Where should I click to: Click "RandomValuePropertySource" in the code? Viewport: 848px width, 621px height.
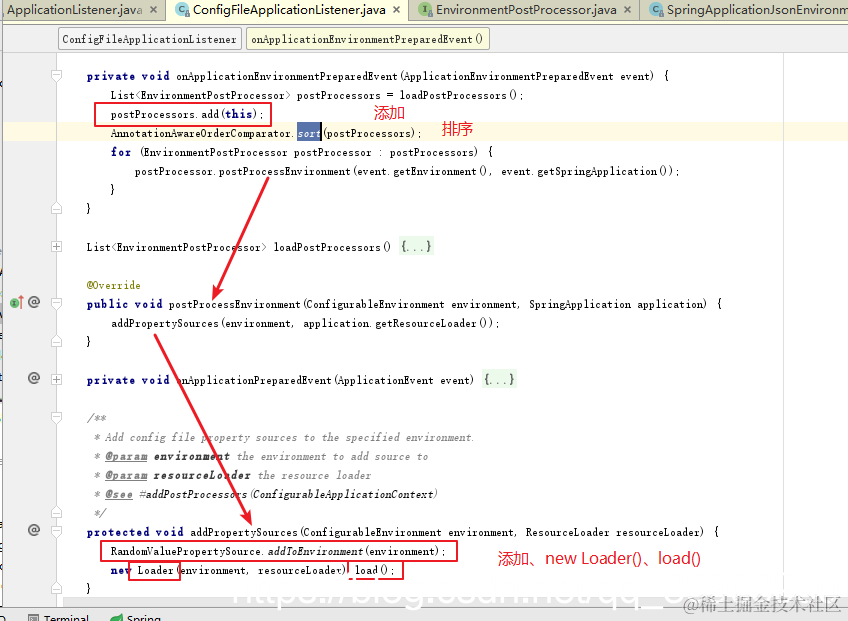186,551
